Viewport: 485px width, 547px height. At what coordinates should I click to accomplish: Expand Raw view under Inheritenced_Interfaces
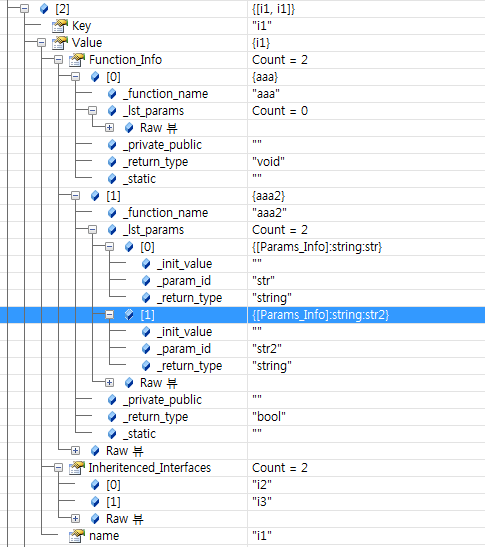pos(75,519)
